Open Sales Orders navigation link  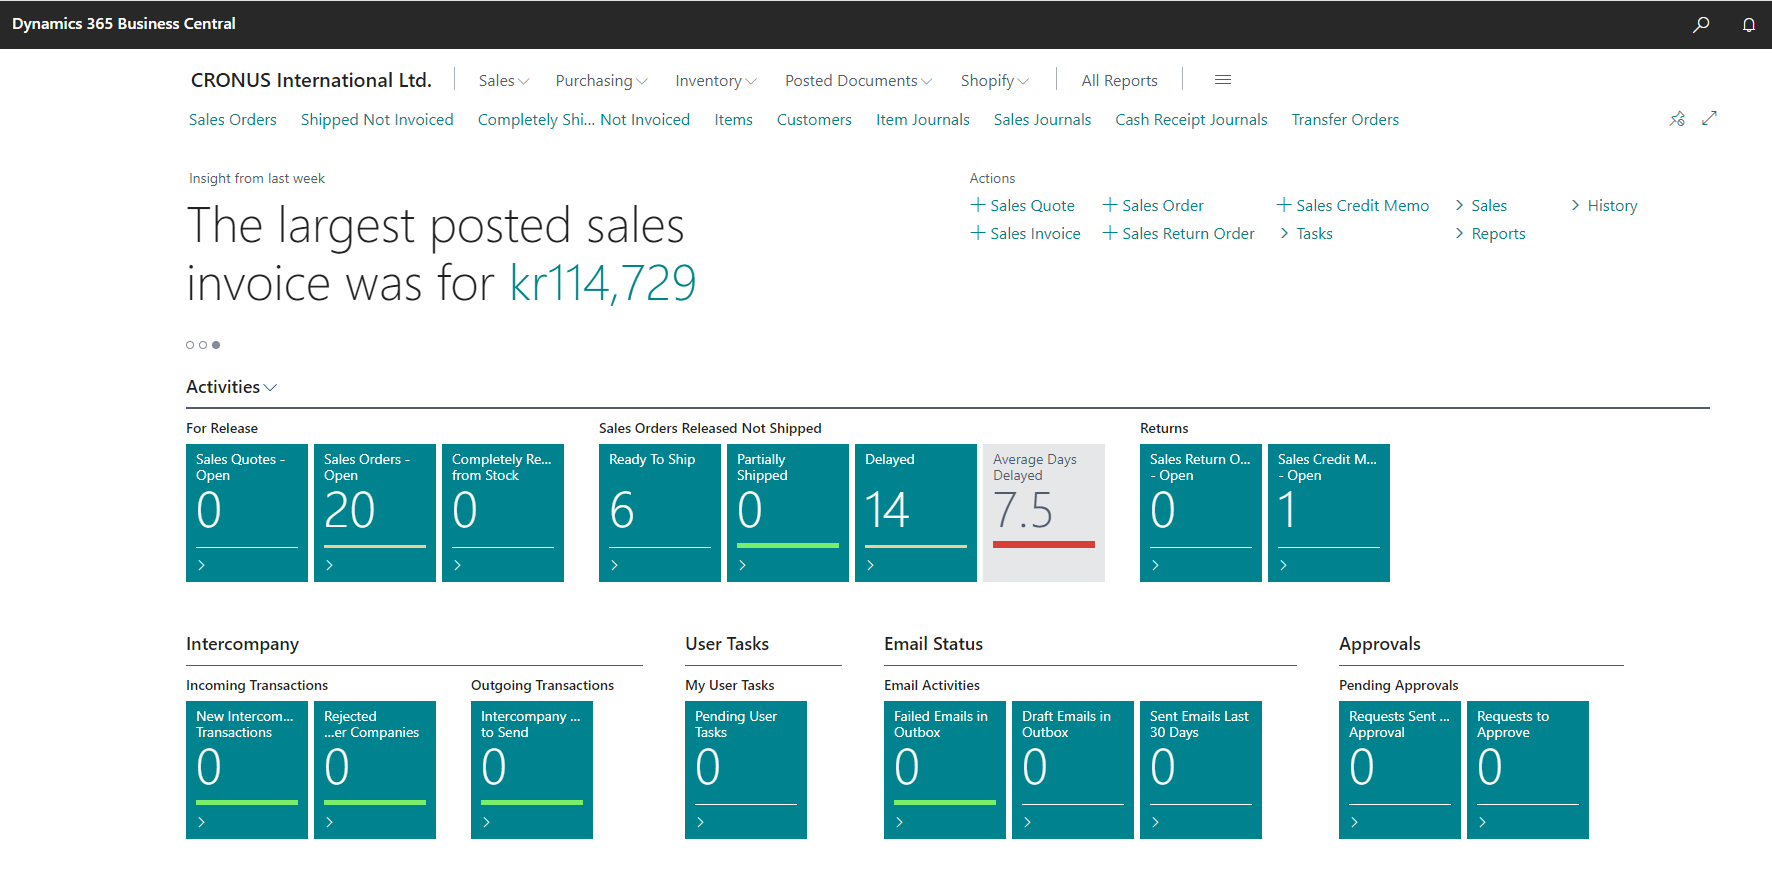click(x=233, y=119)
